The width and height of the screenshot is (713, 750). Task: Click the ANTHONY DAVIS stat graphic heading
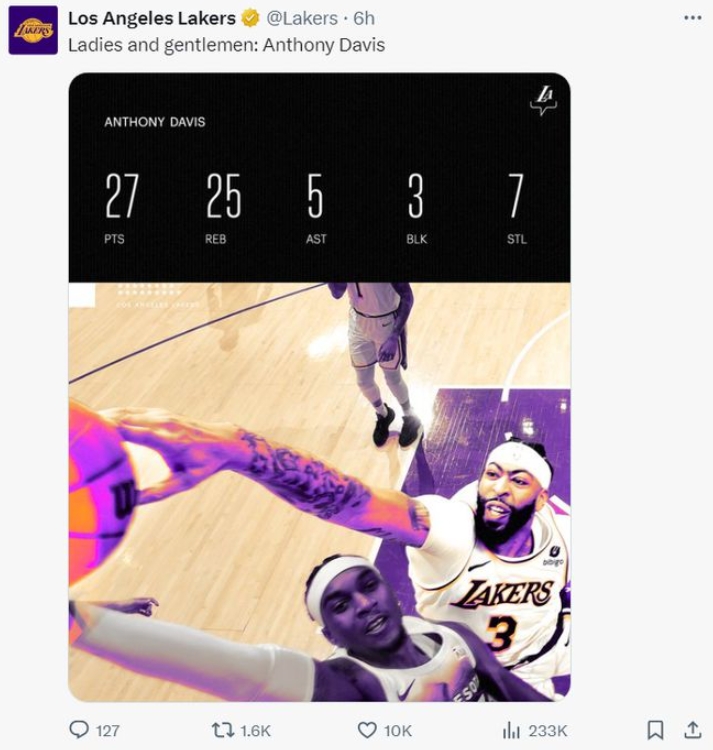click(154, 122)
